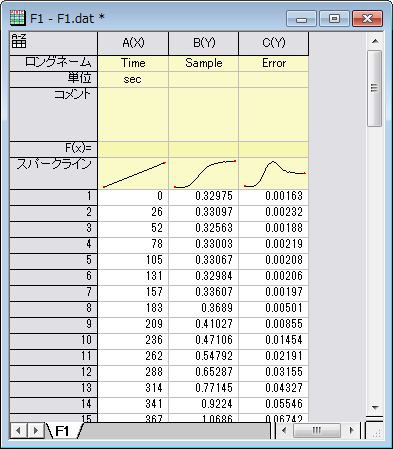The image size is (393, 449).
Task: Select row header 5
Action: coord(53,261)
